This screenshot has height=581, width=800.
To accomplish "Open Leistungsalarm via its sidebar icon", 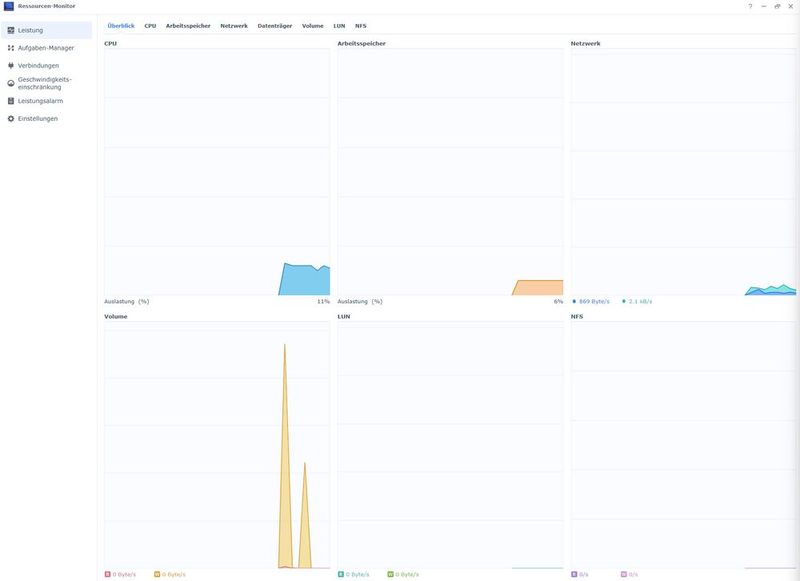I will pos(10,100).
